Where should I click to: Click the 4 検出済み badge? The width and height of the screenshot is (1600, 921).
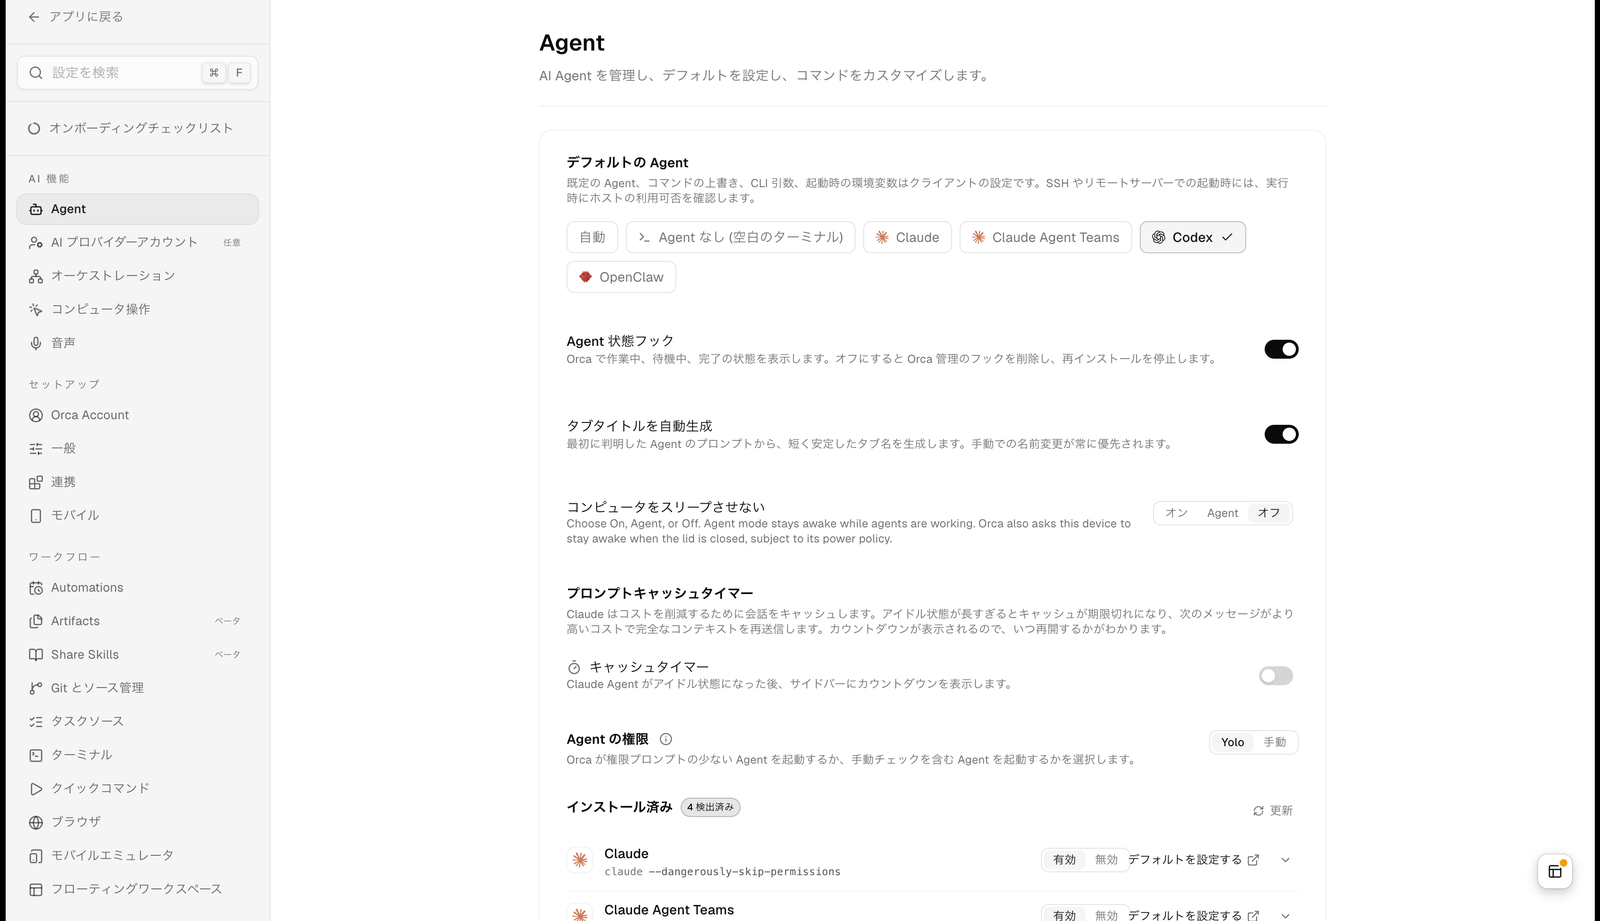[x=711, y=807]
